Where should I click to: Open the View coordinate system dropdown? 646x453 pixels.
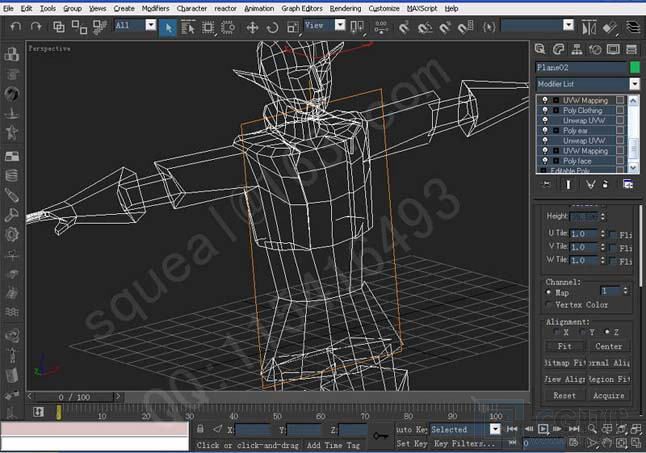point(340,26)
